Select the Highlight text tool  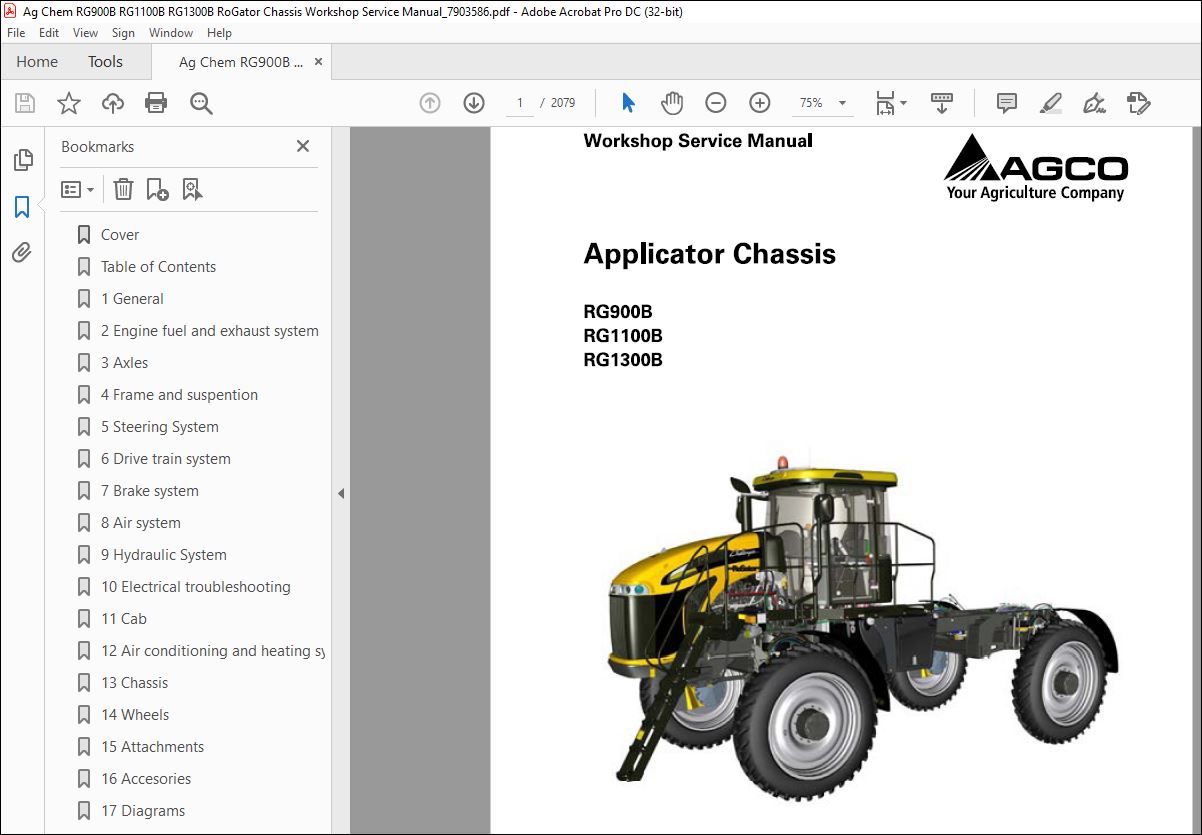tap(1050, 103)
